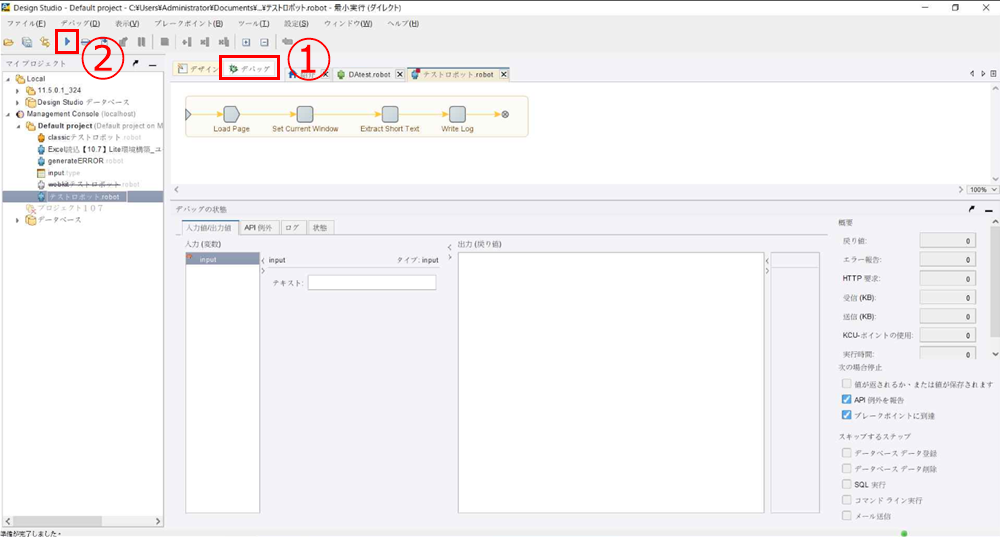The width and height of the screenshot is (1000, 537).
Task: Open the ツール(T) menu
Action: coord(254,24)
